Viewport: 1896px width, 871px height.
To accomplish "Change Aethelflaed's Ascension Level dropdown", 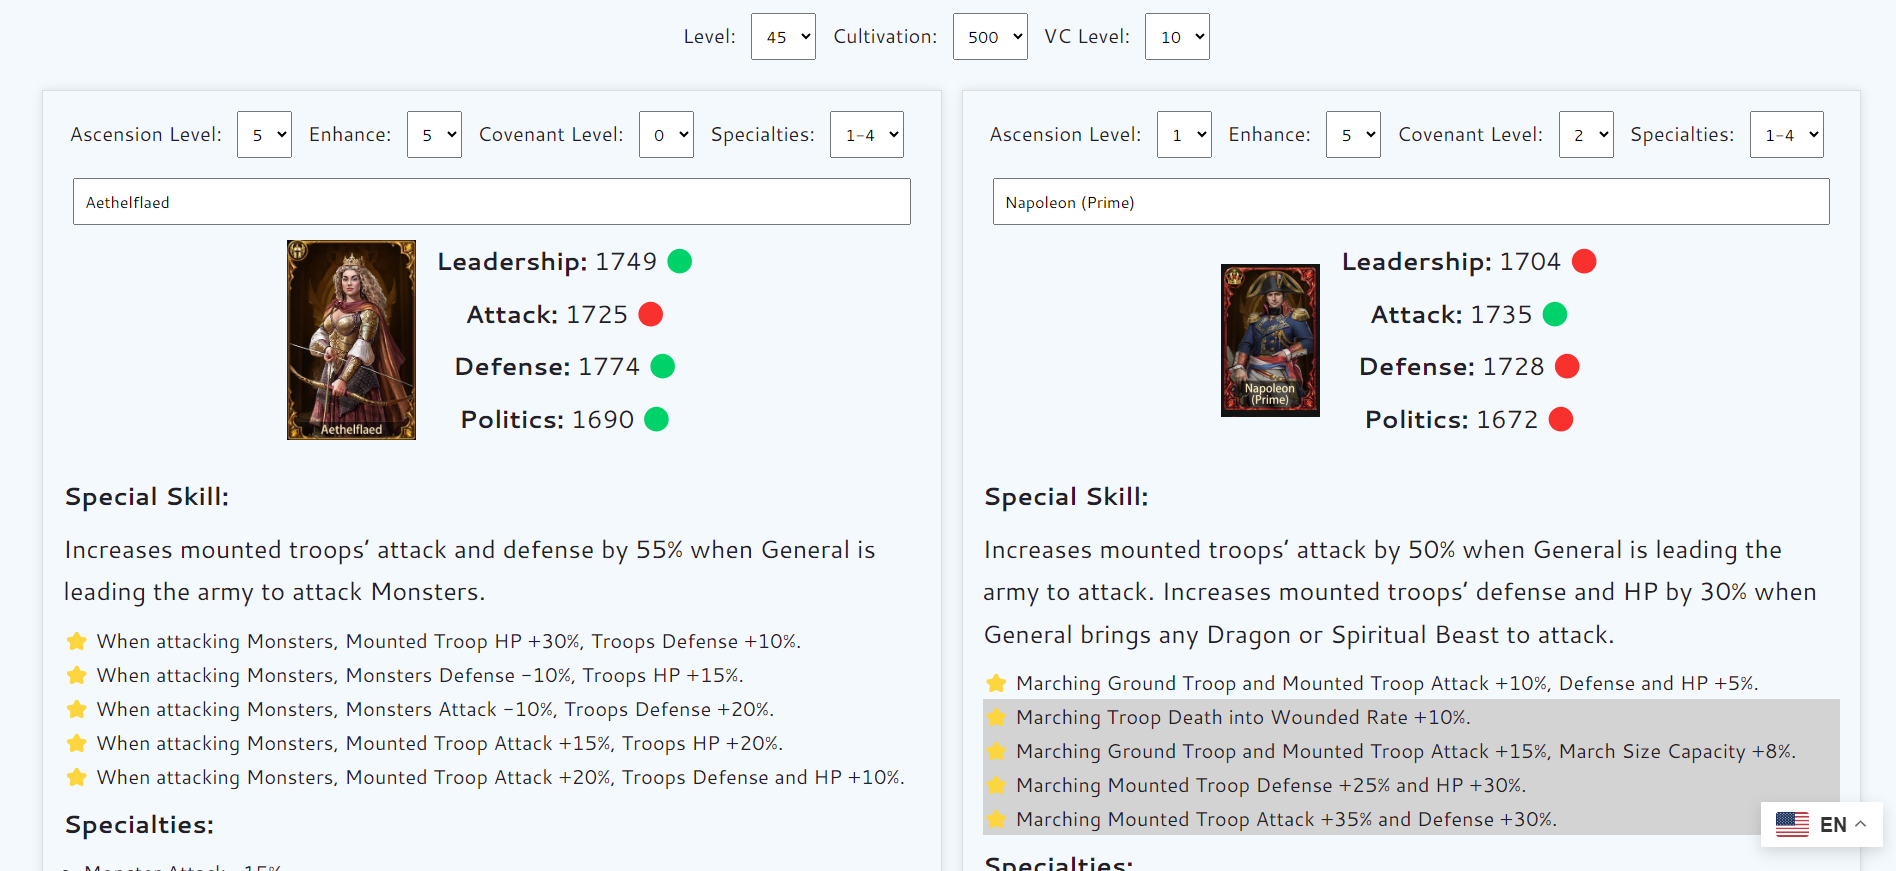I will click(264, 135).
